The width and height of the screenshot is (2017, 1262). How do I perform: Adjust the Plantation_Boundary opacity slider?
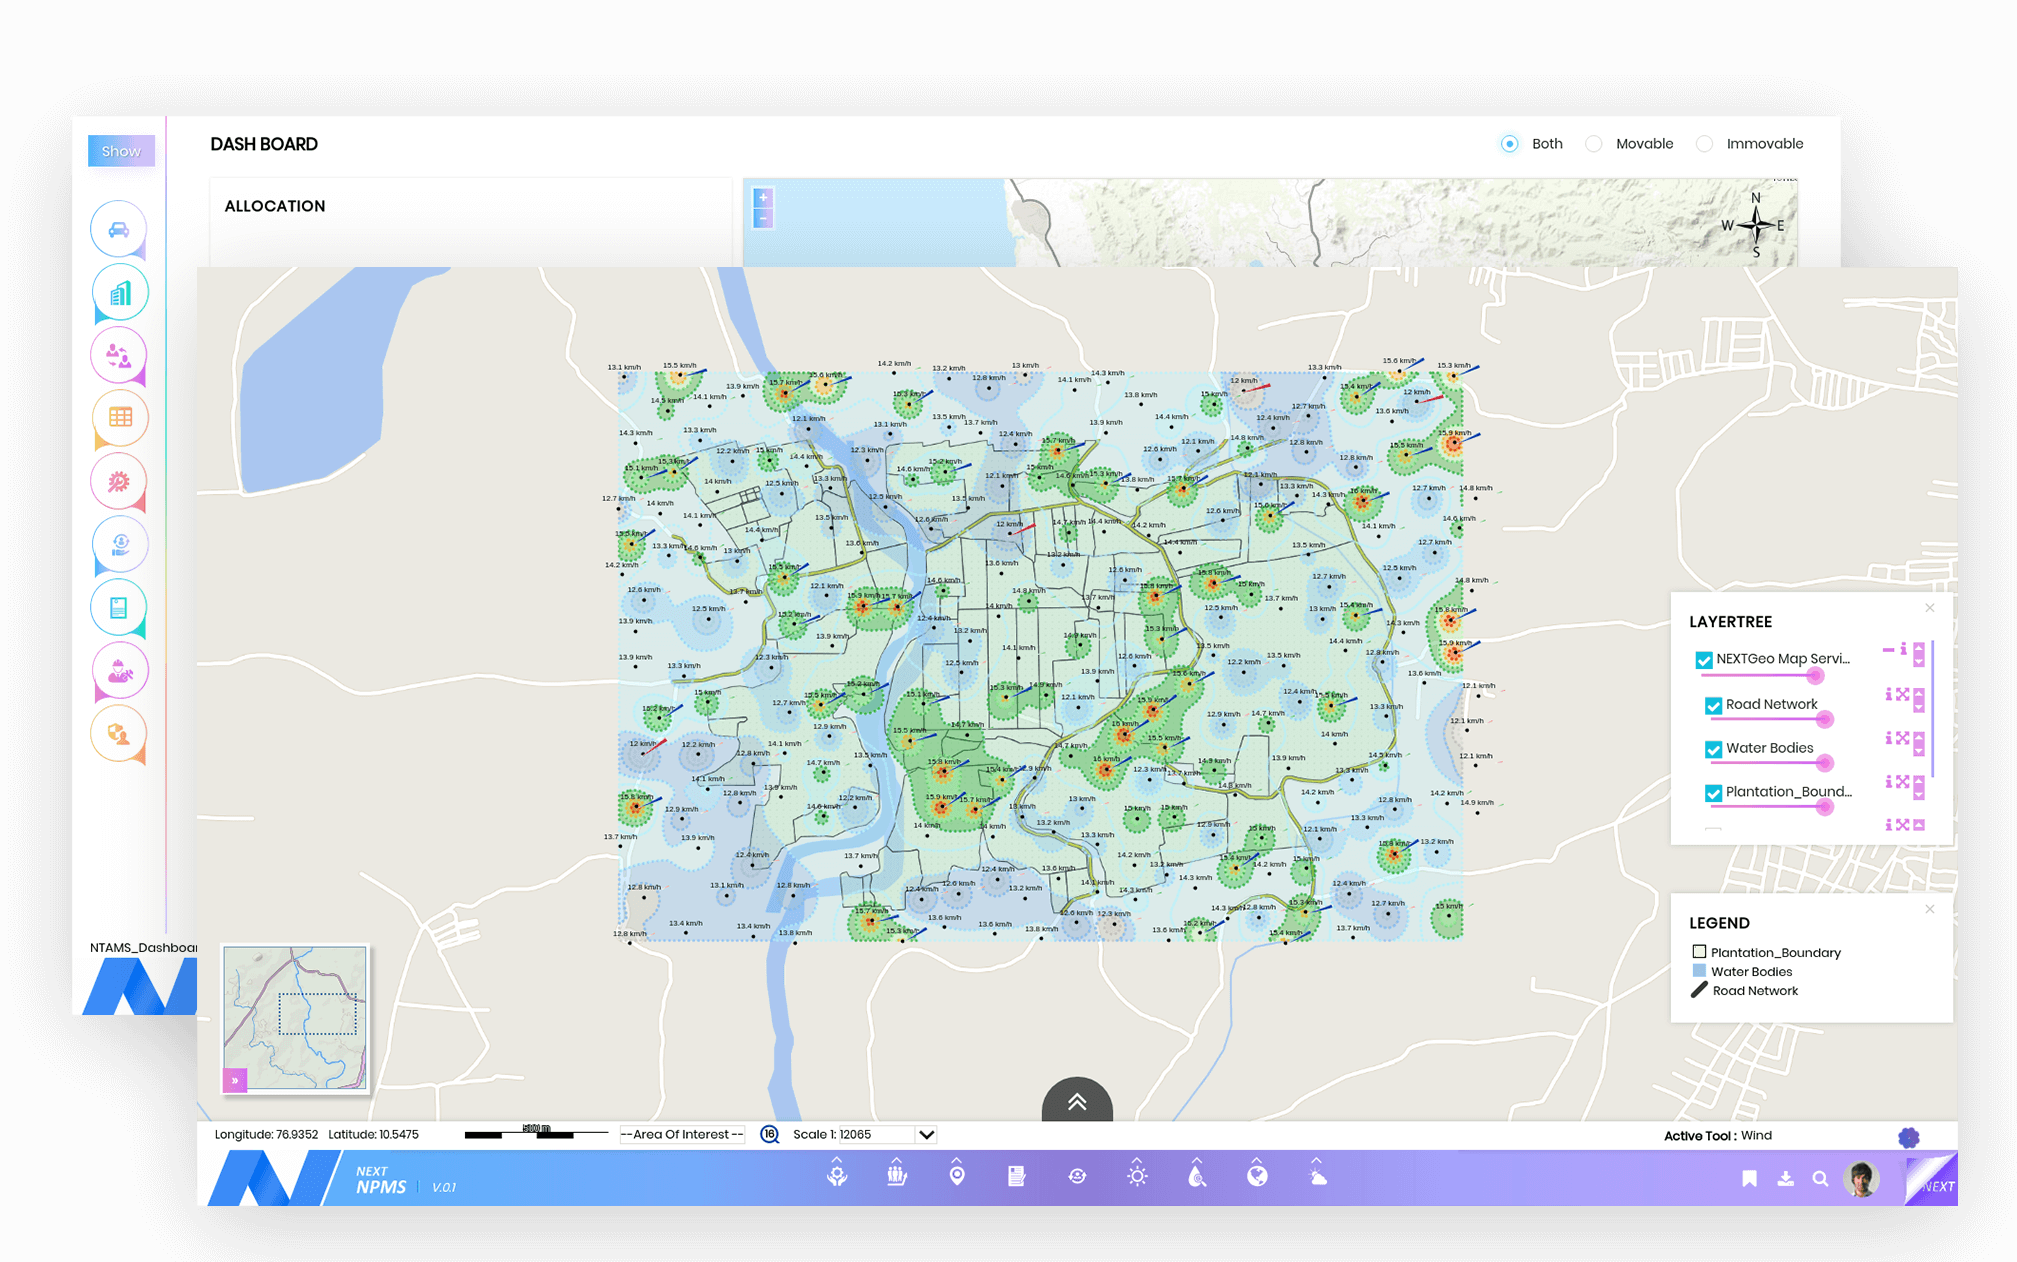tap(1824, 807)
